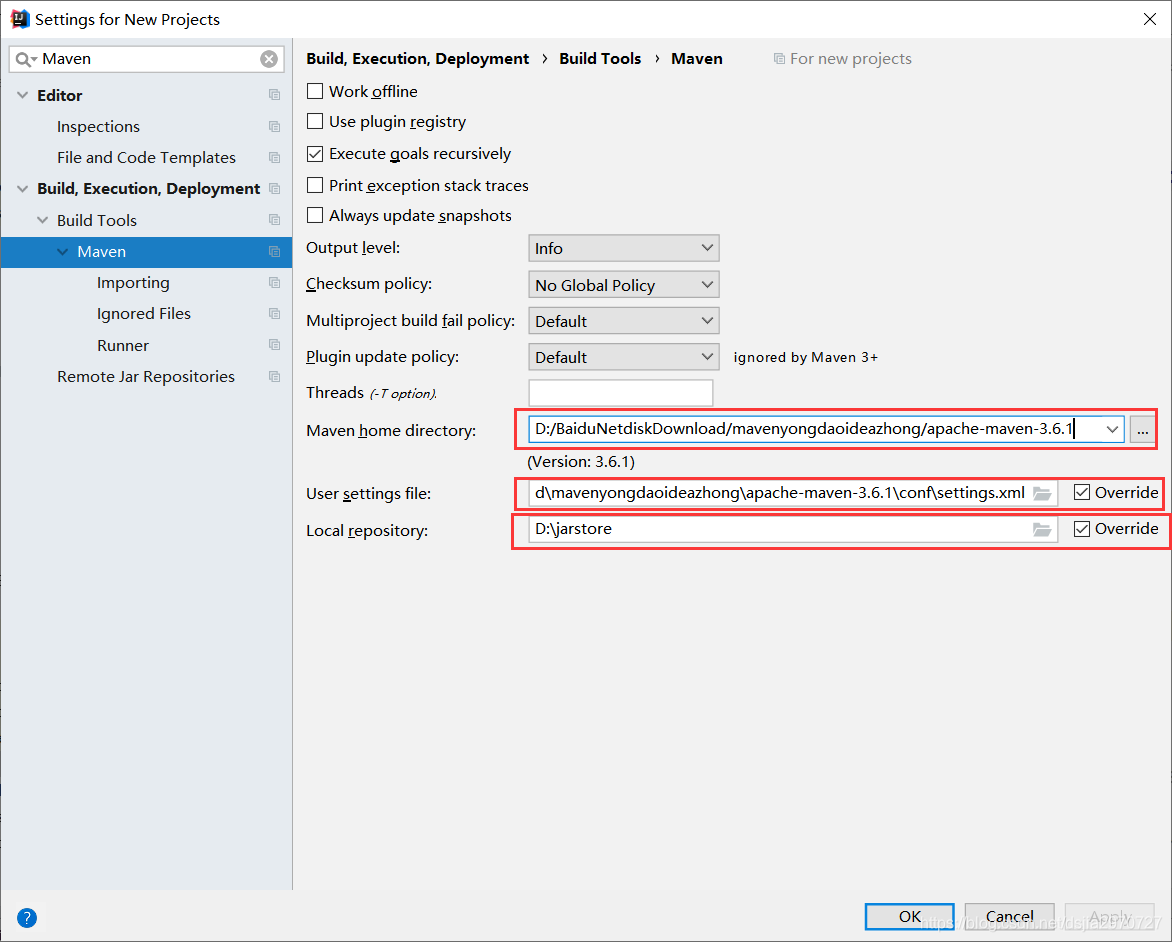Click the project-level icon beside Build Tools
The width and height of the screenshot is (1172, 942).
tap(274, 220)
